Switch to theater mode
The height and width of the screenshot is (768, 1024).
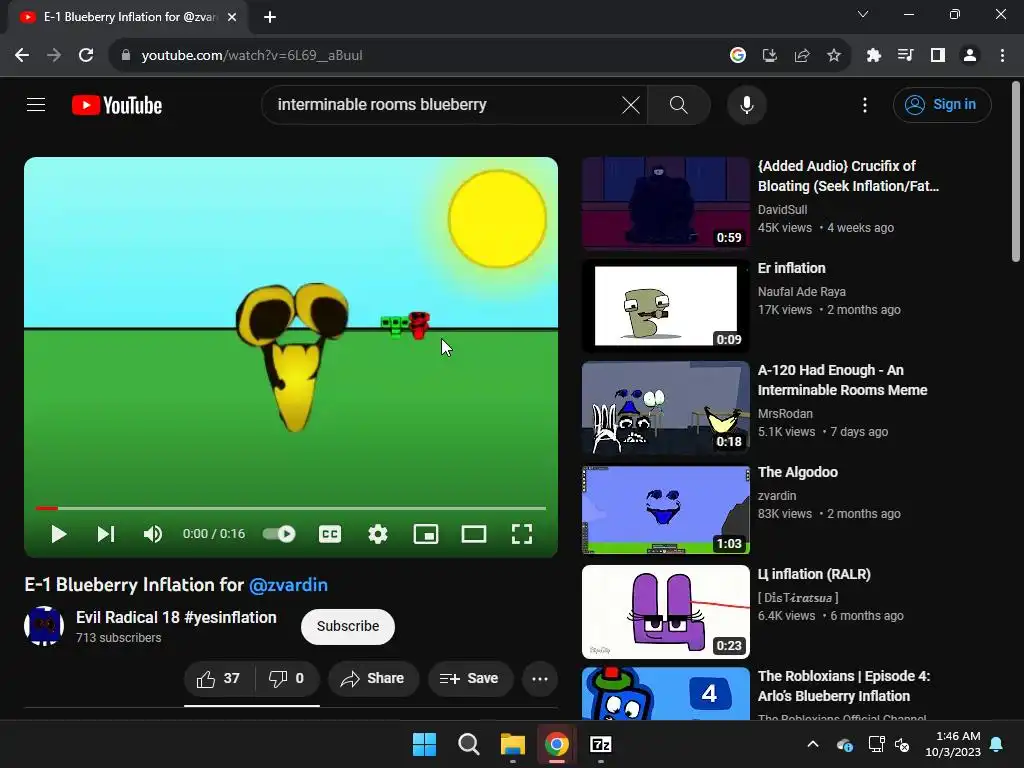[x=473, y=534]
